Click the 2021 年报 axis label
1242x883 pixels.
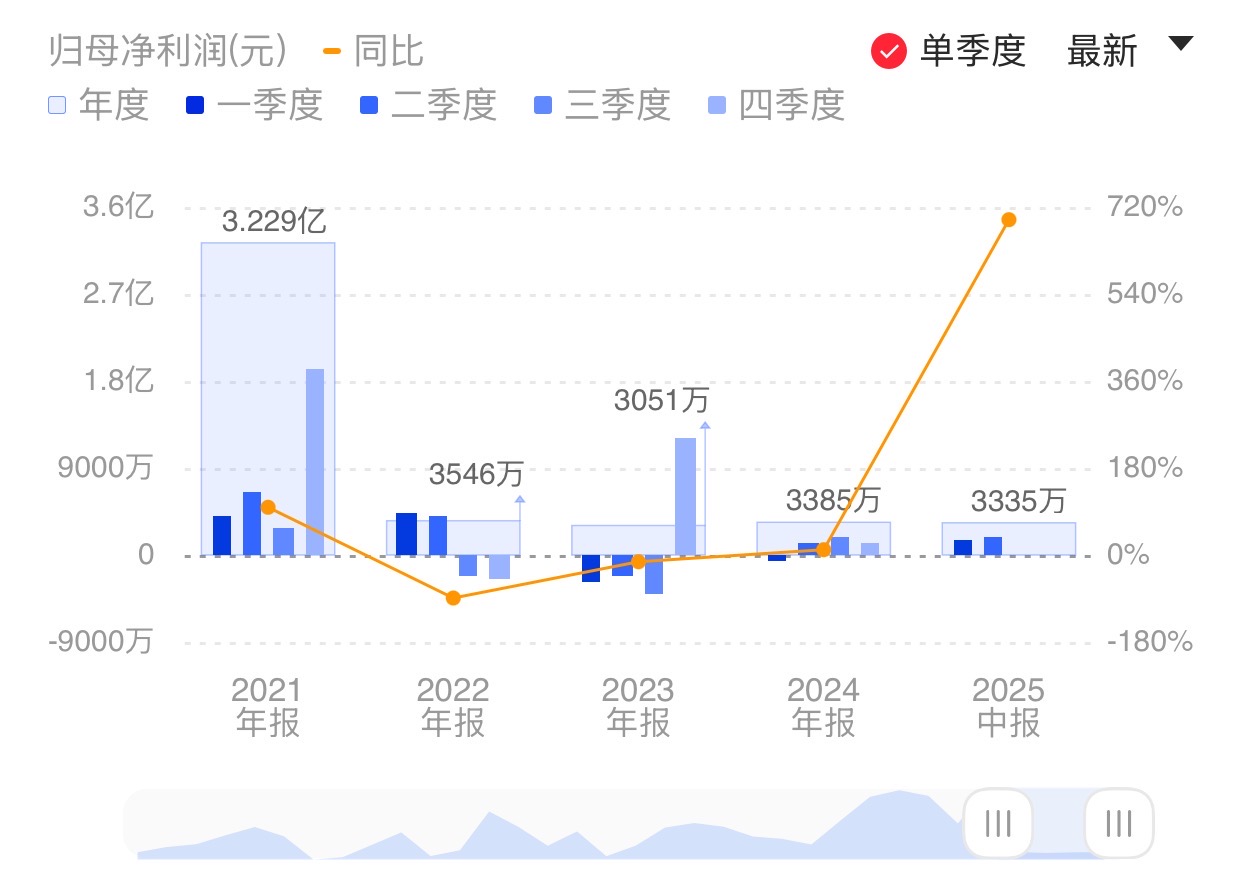click(x=267, y=706)
